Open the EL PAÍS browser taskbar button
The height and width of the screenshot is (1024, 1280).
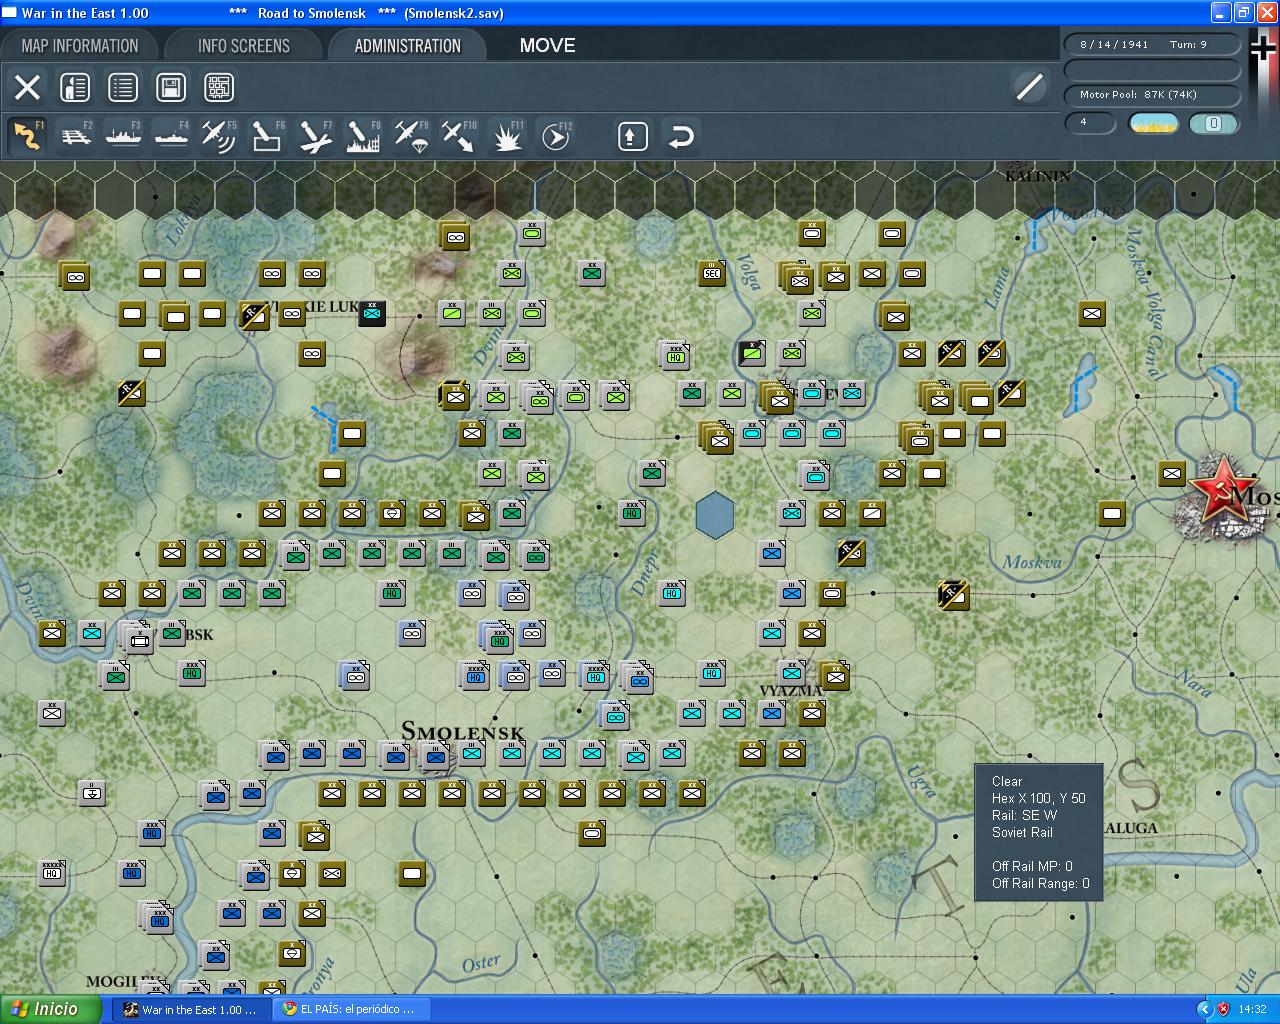(x=352, y=1010)
